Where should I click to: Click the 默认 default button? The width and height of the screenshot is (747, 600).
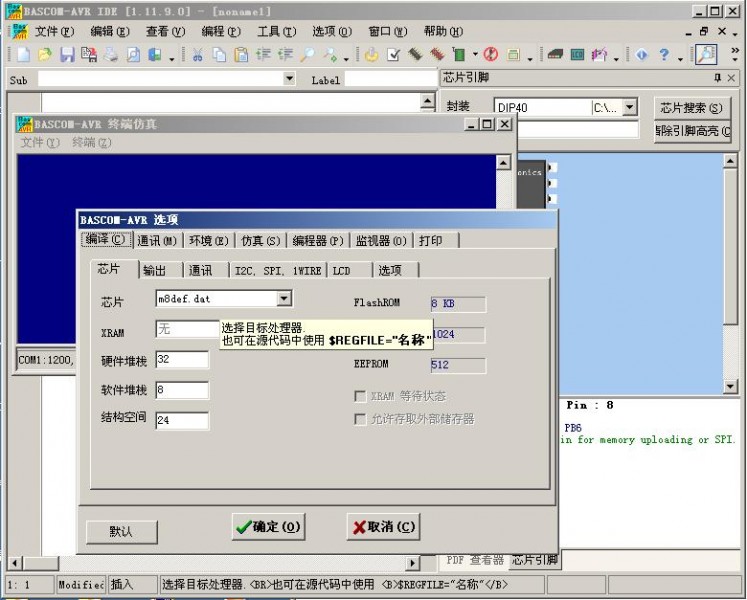(x=121, y=531)
